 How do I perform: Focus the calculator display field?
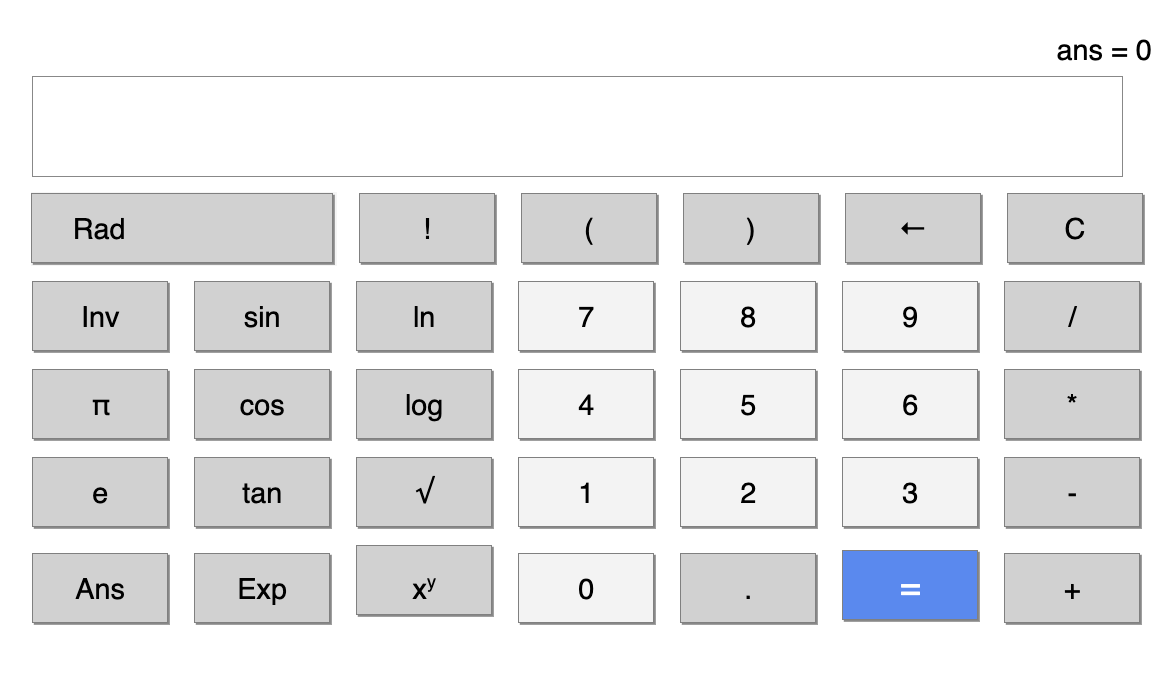pyautogui.click(x=577, y=127)
